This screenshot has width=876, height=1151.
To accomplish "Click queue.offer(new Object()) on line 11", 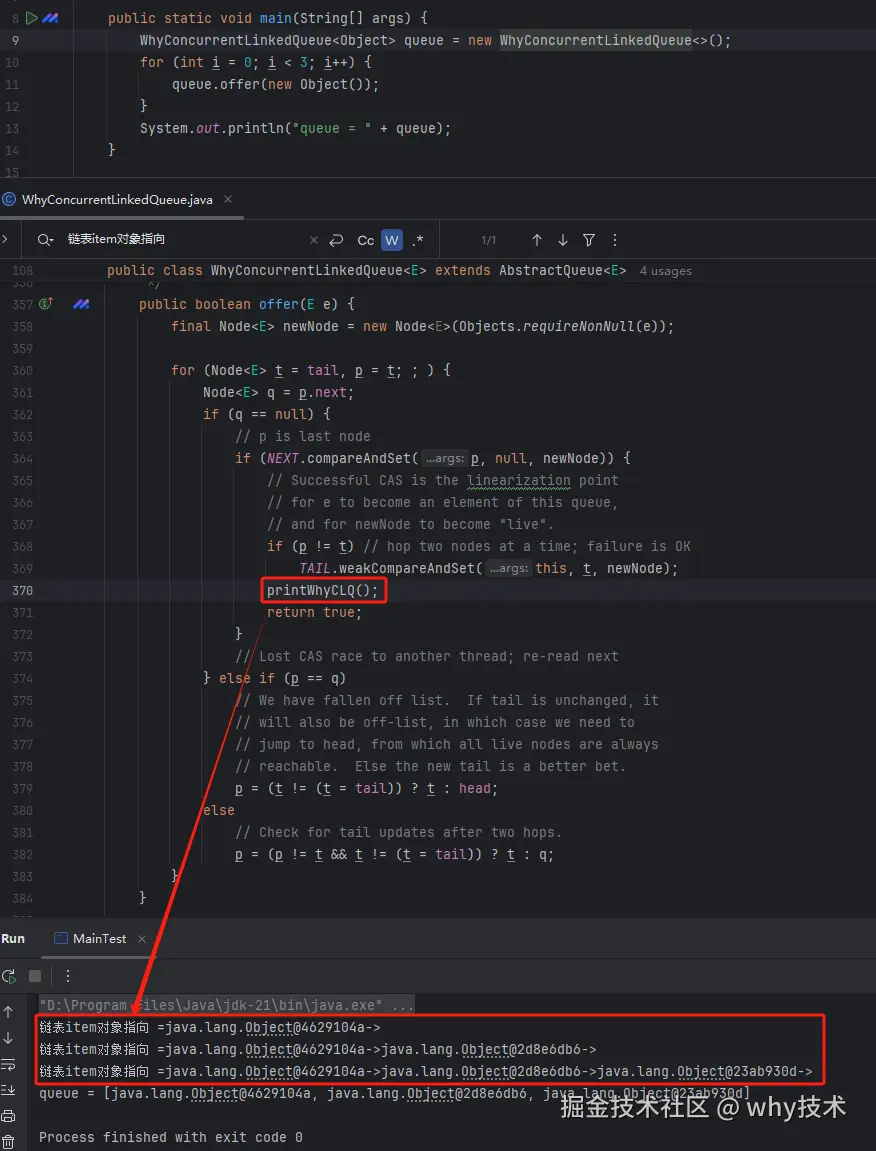I will click(x=275, y=84).
